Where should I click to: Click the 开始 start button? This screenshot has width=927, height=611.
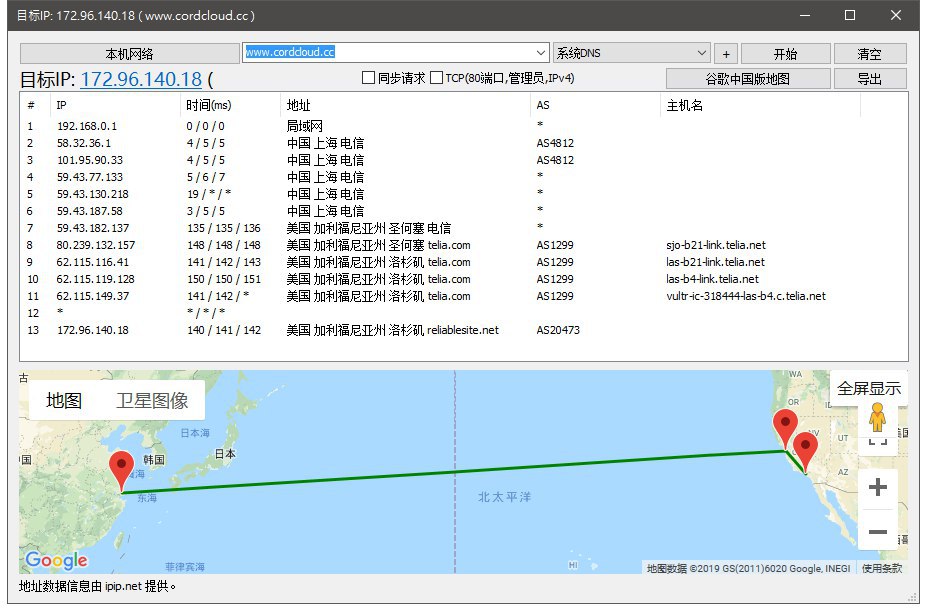[x=785, y=54]
